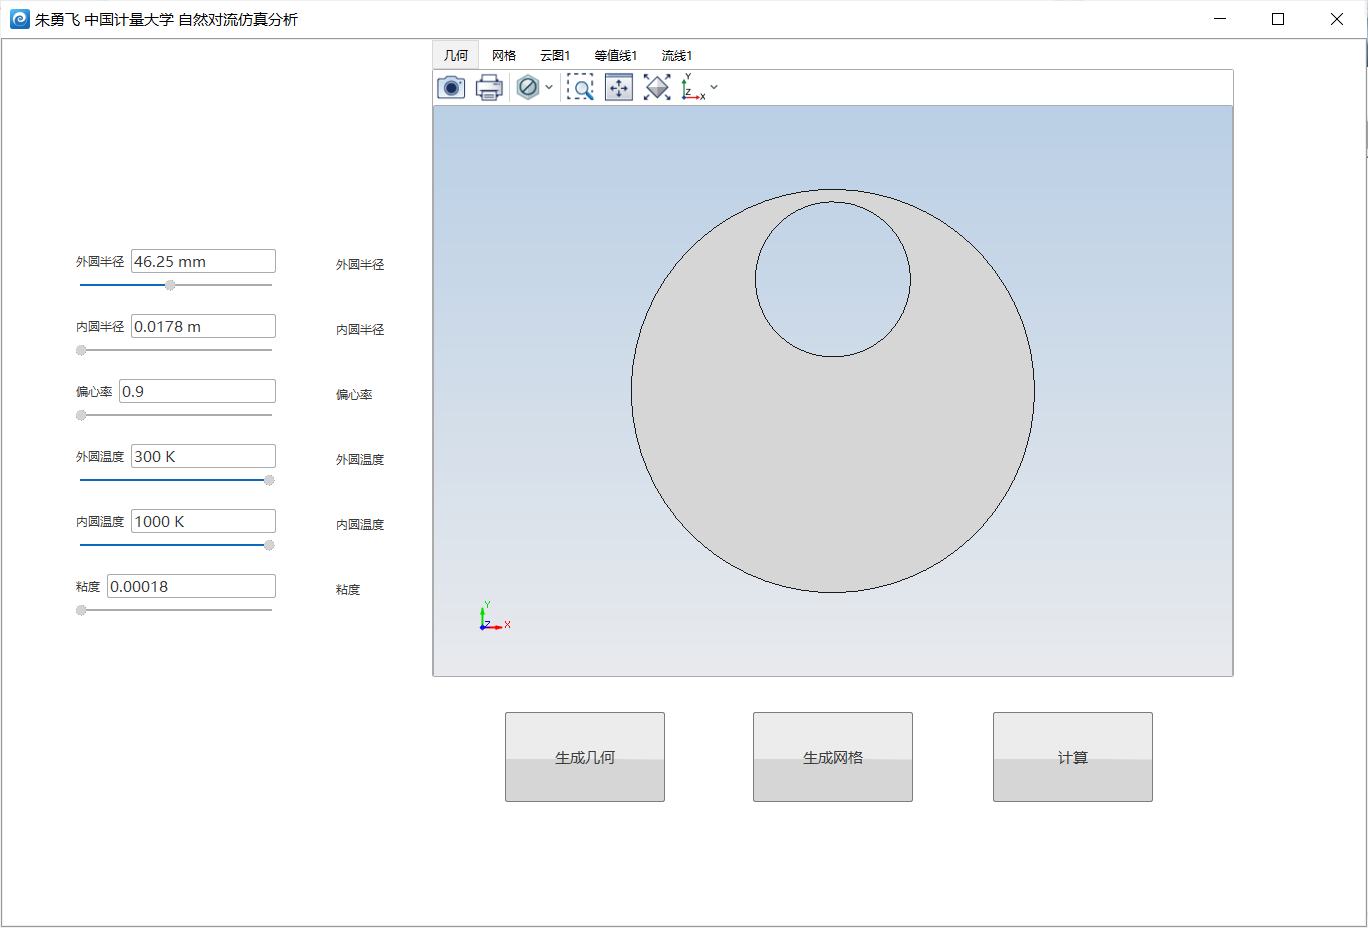Click the 外圆半径 slider handle
The width and height of the screenshot is (1368, 928).
coord(170,285)
